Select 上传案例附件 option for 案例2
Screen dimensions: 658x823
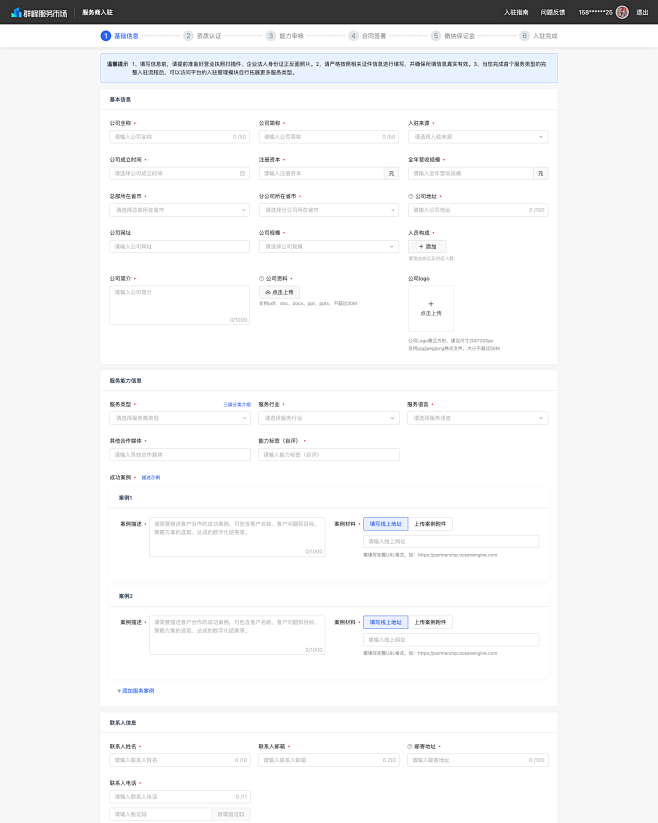(x=430, y=622)
